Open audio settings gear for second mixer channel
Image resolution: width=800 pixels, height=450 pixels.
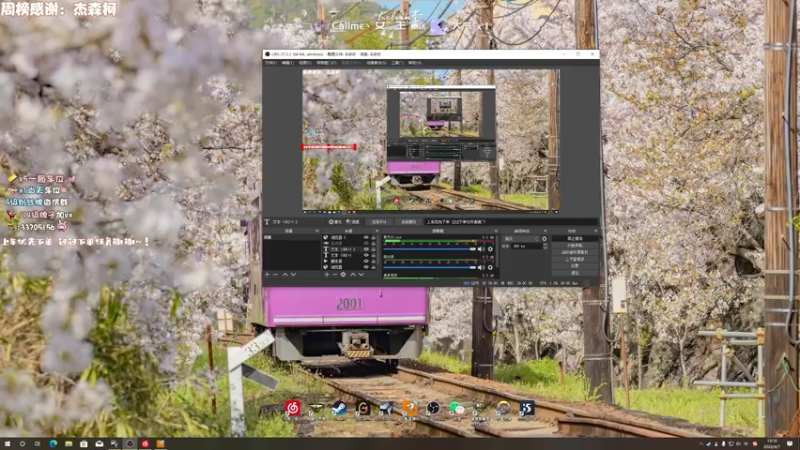[x=490, y=267]
